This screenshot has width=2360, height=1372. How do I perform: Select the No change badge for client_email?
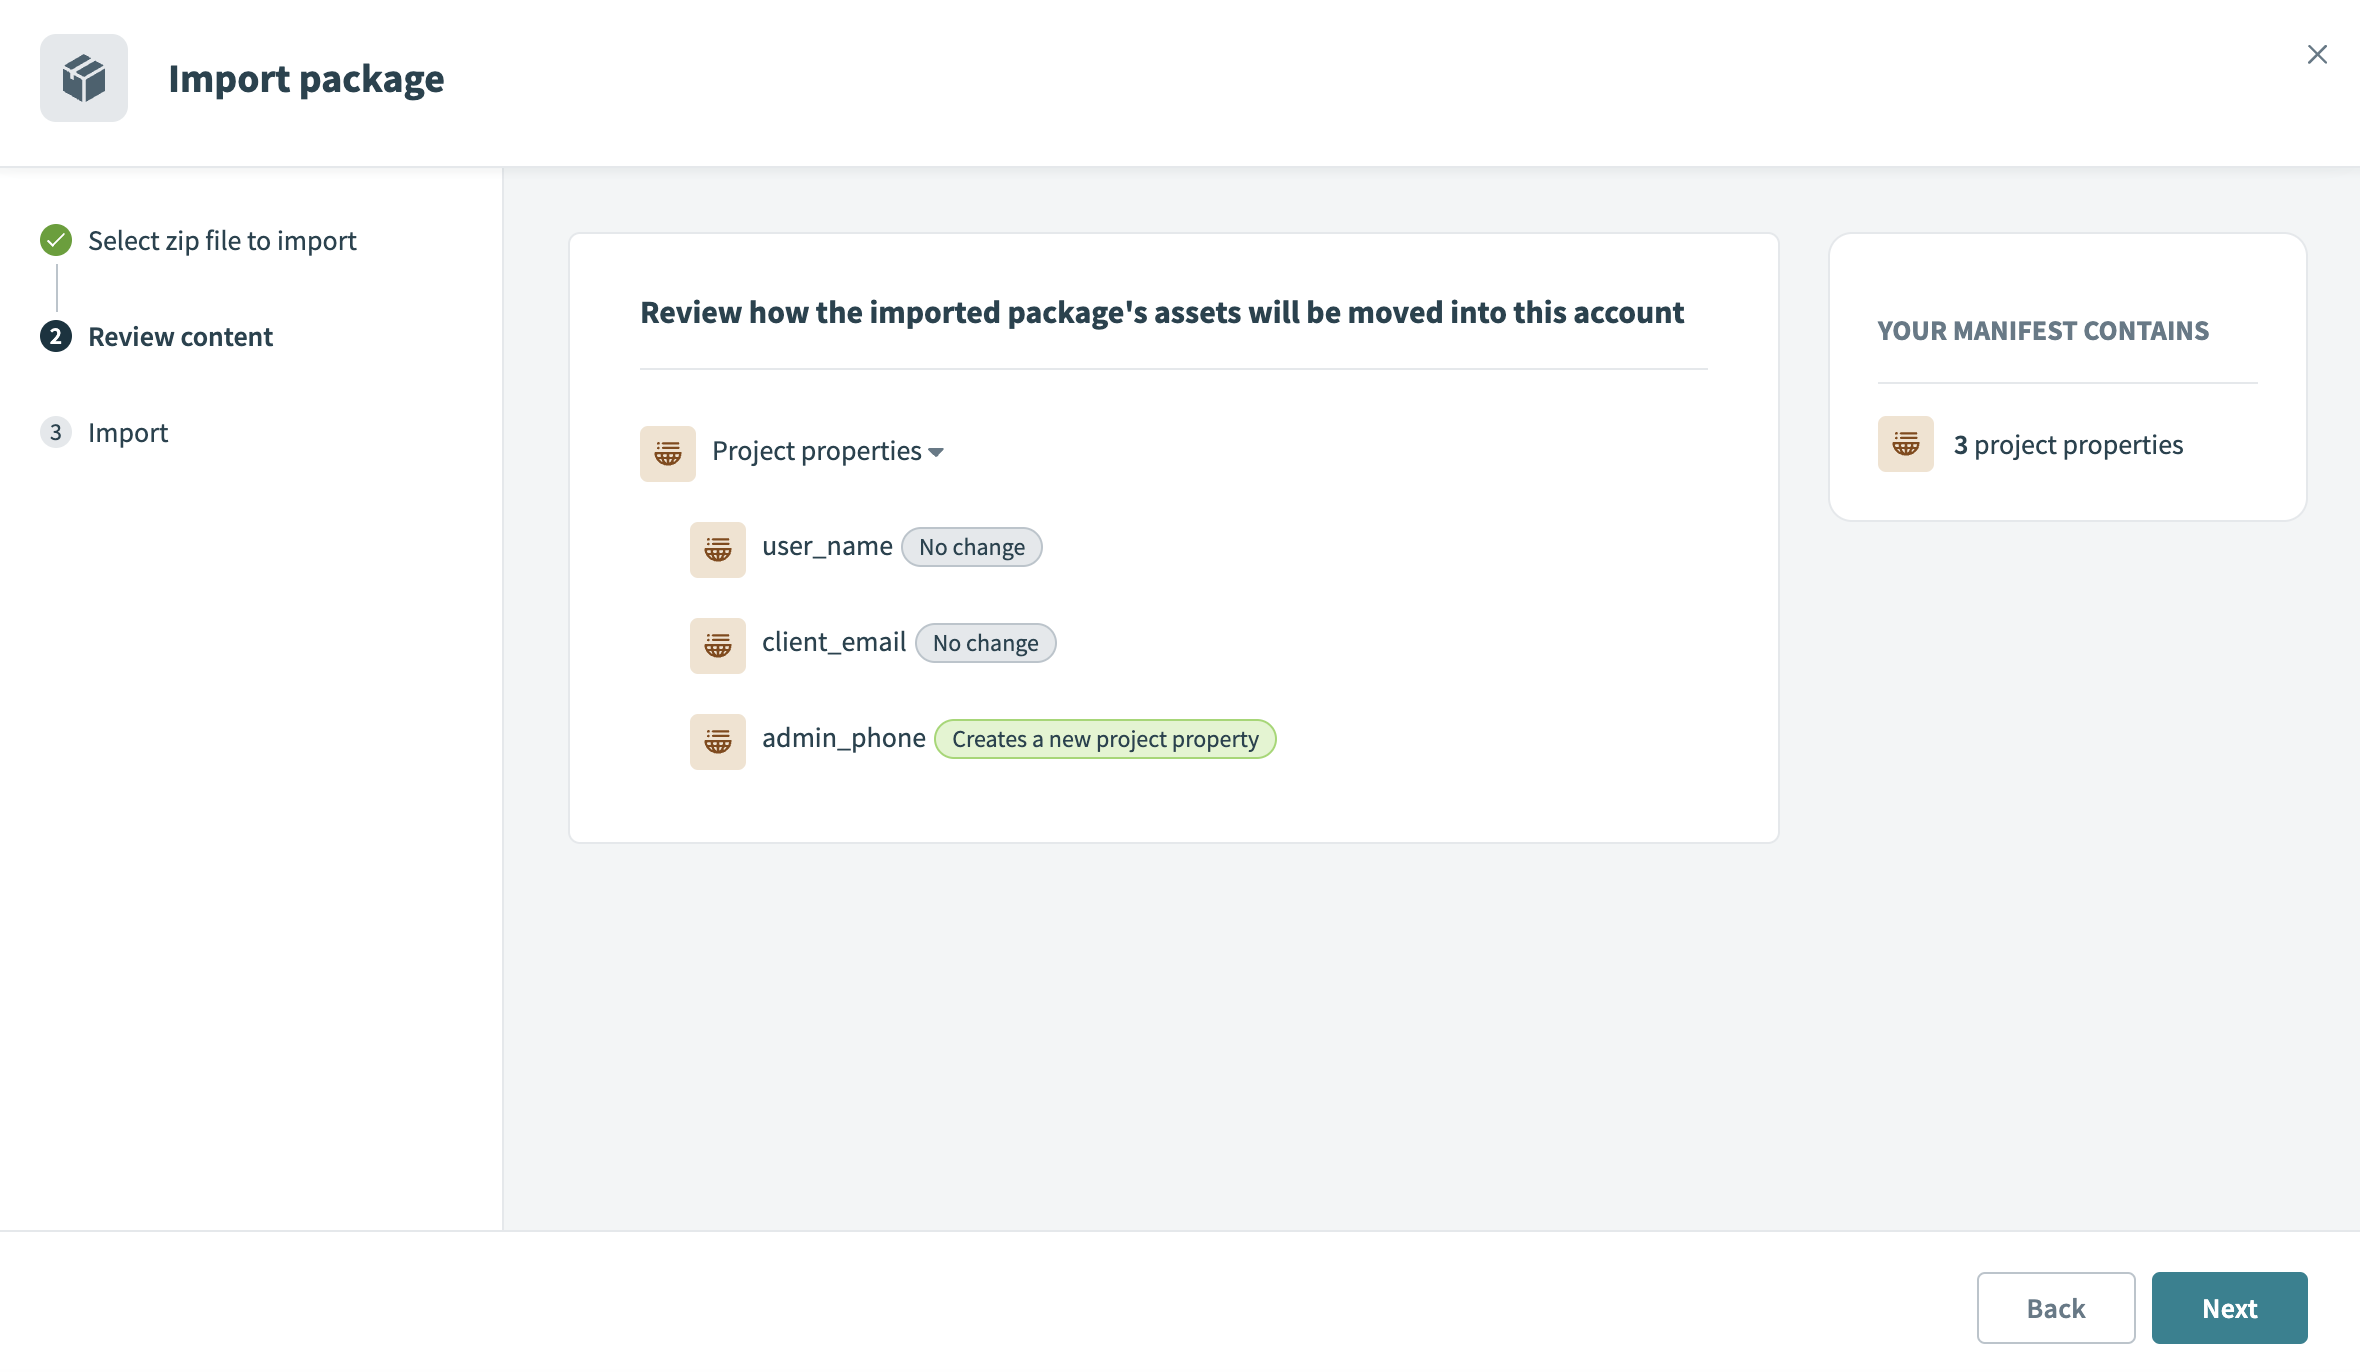pyautogui.click(x=985, y=643)
